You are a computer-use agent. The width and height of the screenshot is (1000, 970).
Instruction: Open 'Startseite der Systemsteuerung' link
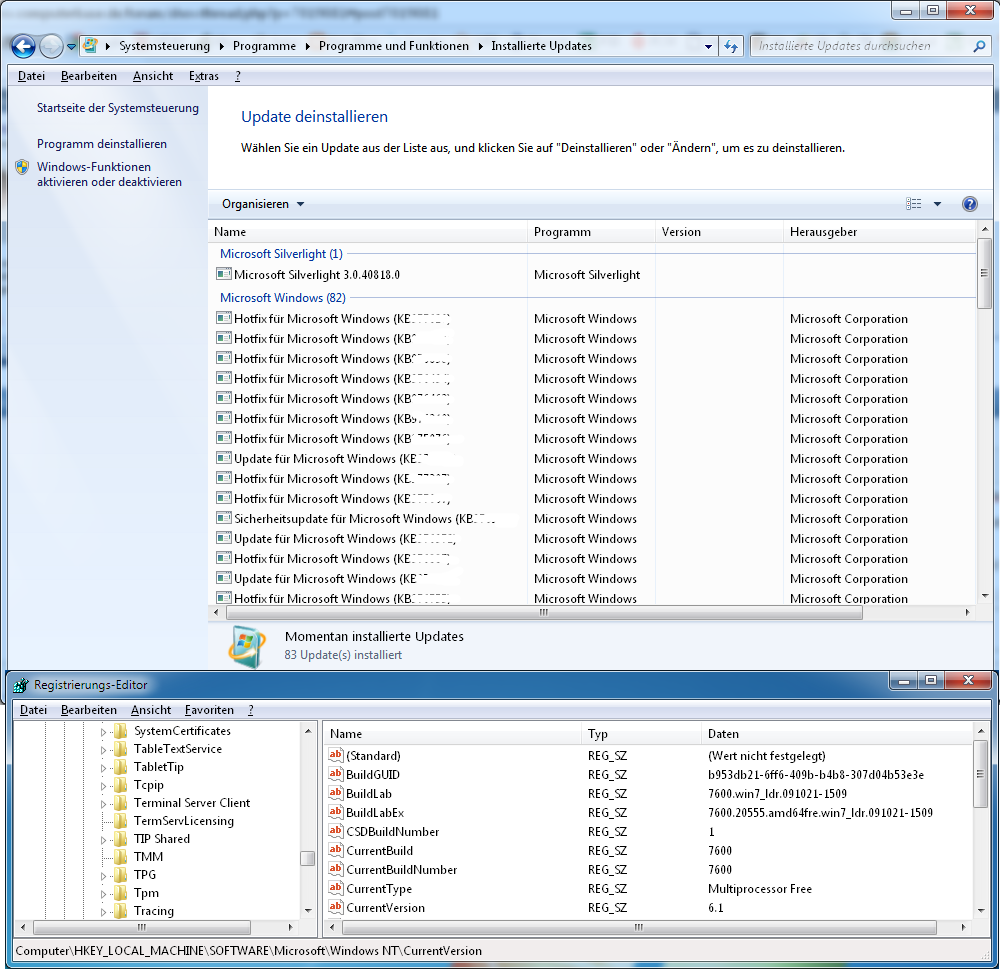(118, 108)
